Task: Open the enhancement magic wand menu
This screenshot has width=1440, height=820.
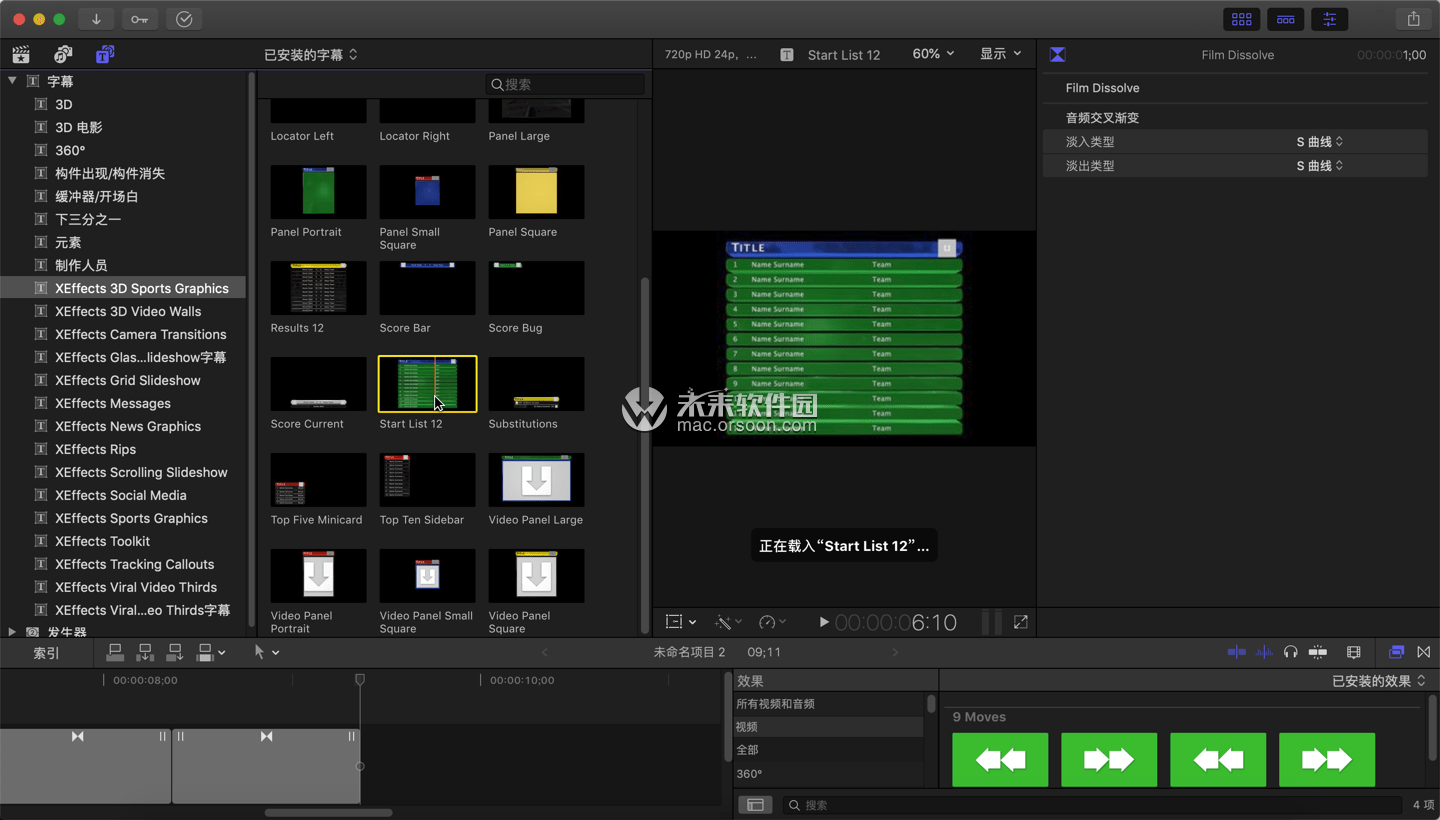Action: [x=728, y=622]
